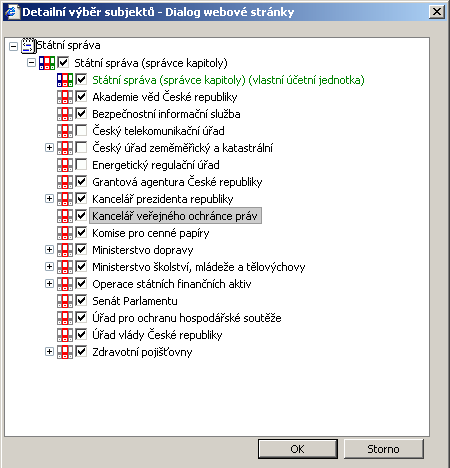The height and width of the screenshot is (468, 450).
Task: Click the icon beside vlastní účetní jednotka row
Action: click(x=65, y=80)
